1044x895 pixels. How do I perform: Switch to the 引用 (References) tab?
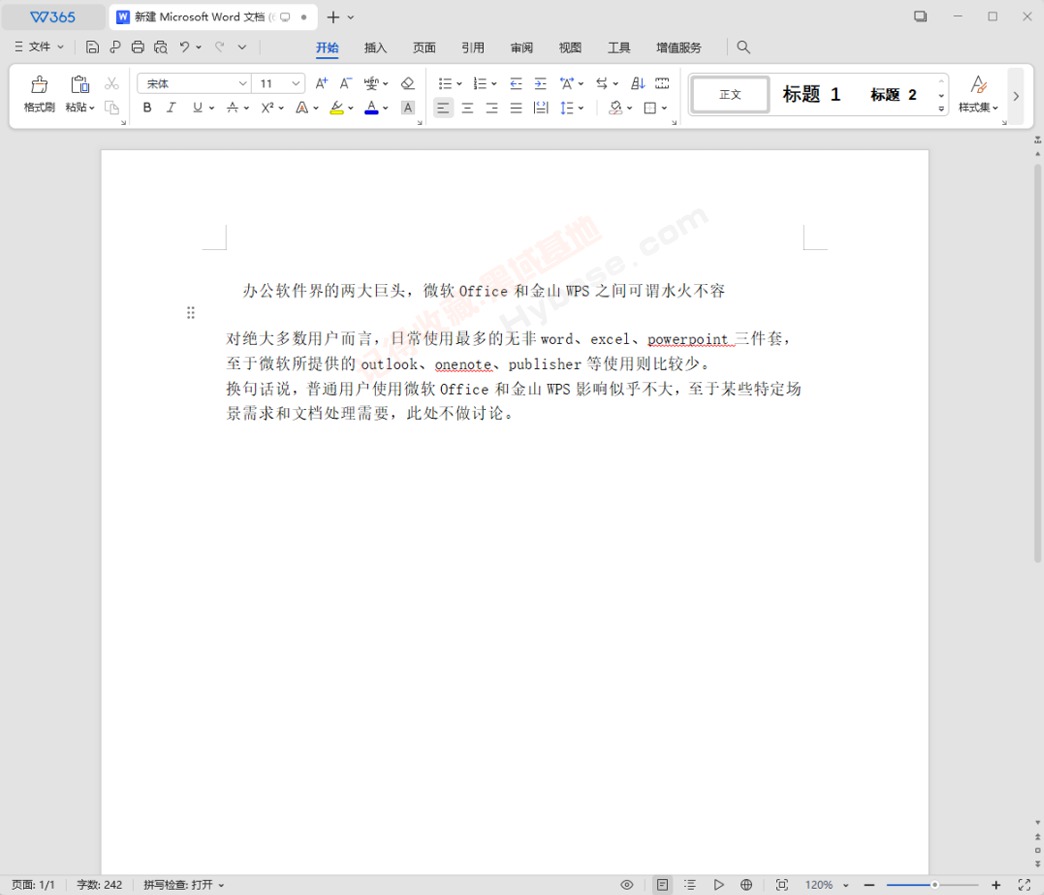click(473, 47)
